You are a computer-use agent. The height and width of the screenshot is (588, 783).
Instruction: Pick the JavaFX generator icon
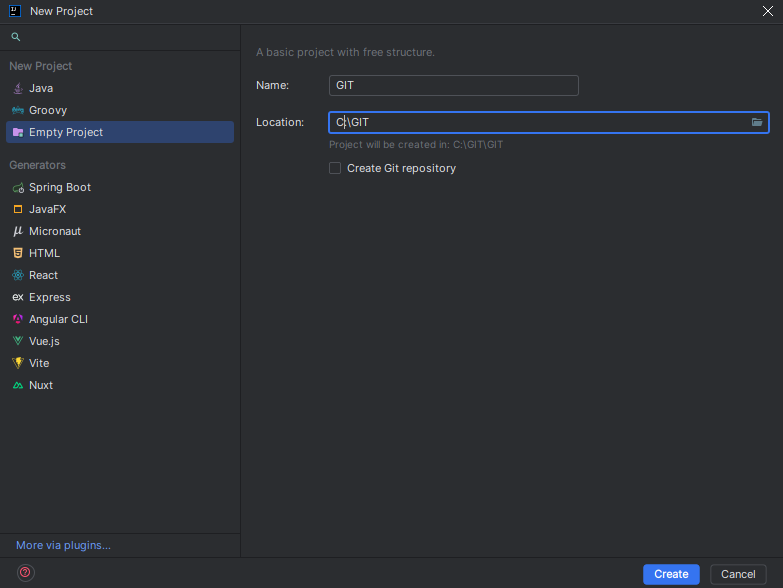click(18, 209)
